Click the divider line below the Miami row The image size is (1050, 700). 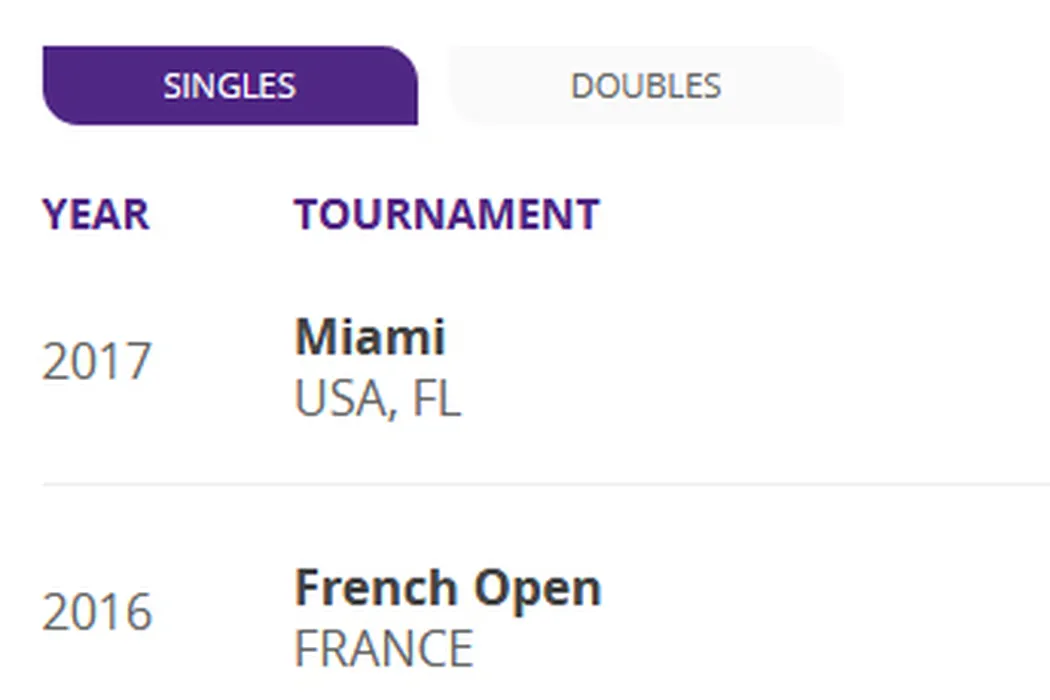click(545, 484)
